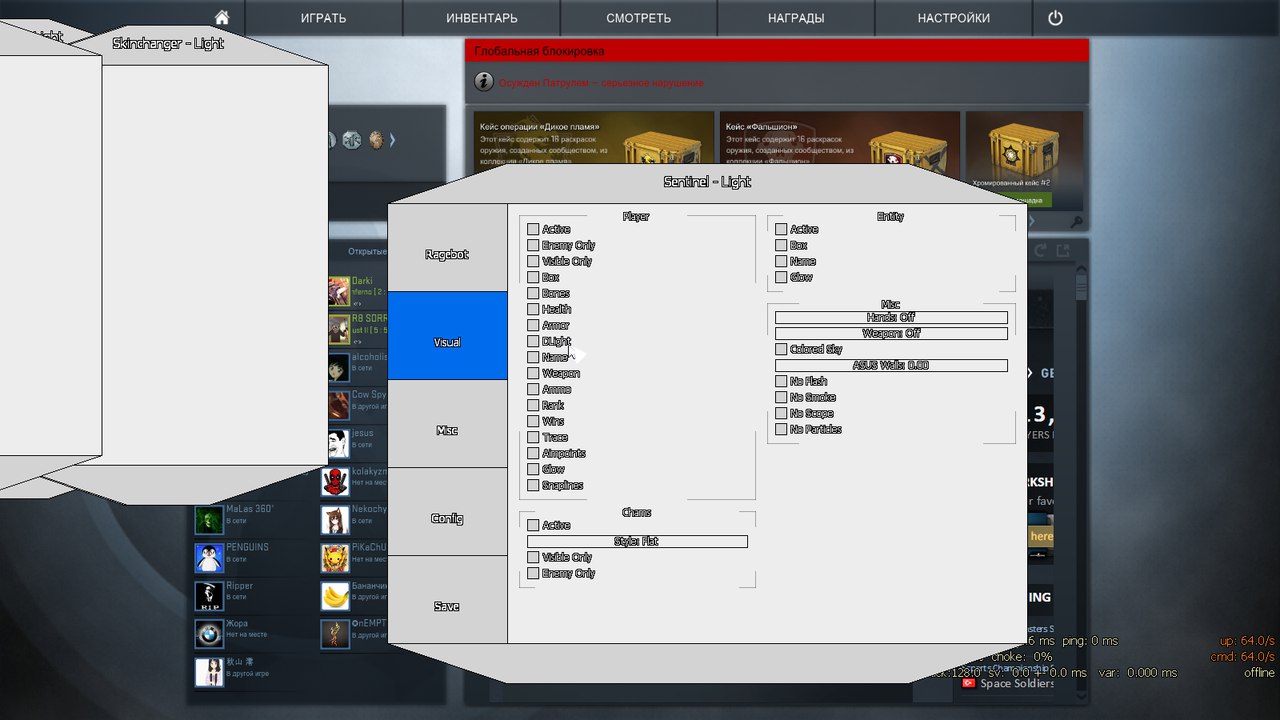1280x720 pixels.
Task: Click the pop-out icon in the right panel
Action: pos(1063,251)
